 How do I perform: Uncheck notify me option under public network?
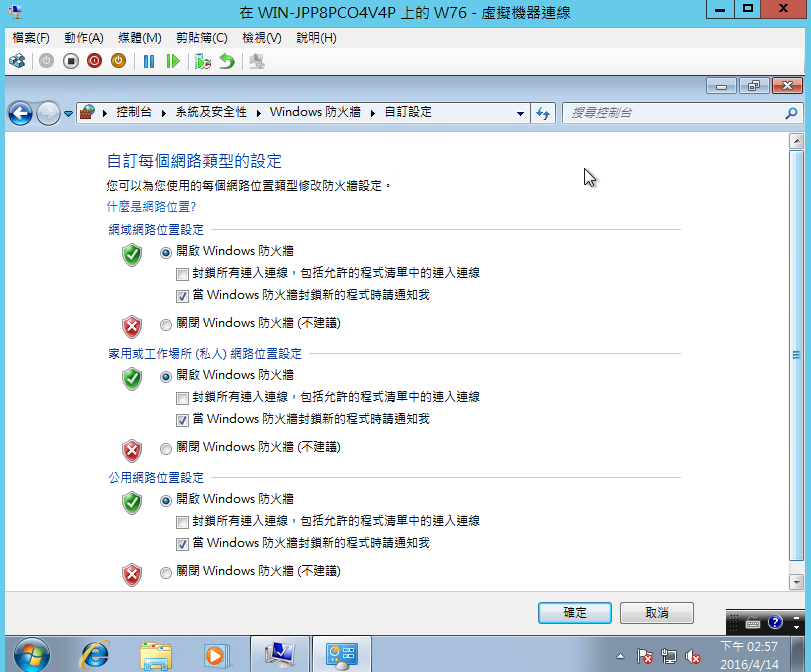coord(182,544)
